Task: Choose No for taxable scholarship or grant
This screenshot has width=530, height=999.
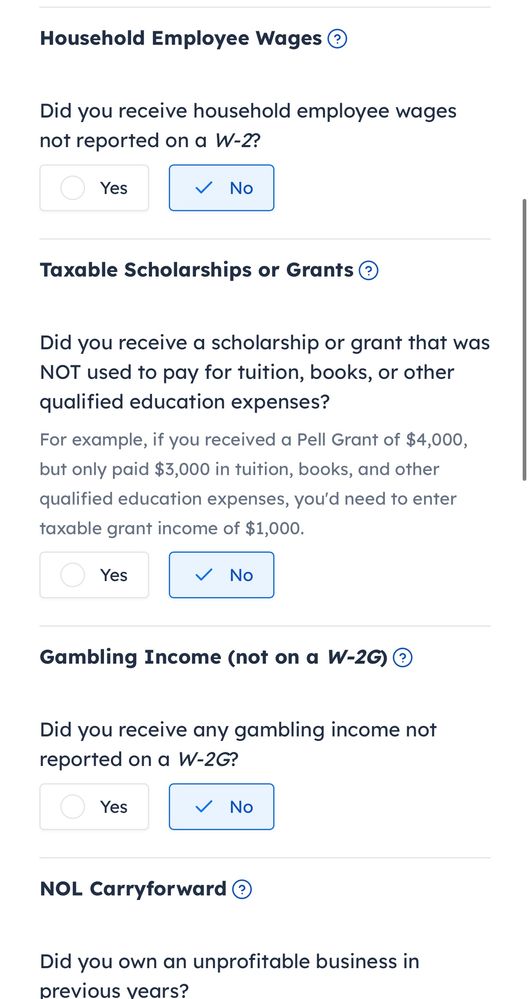Action: [x=222, y=575]
